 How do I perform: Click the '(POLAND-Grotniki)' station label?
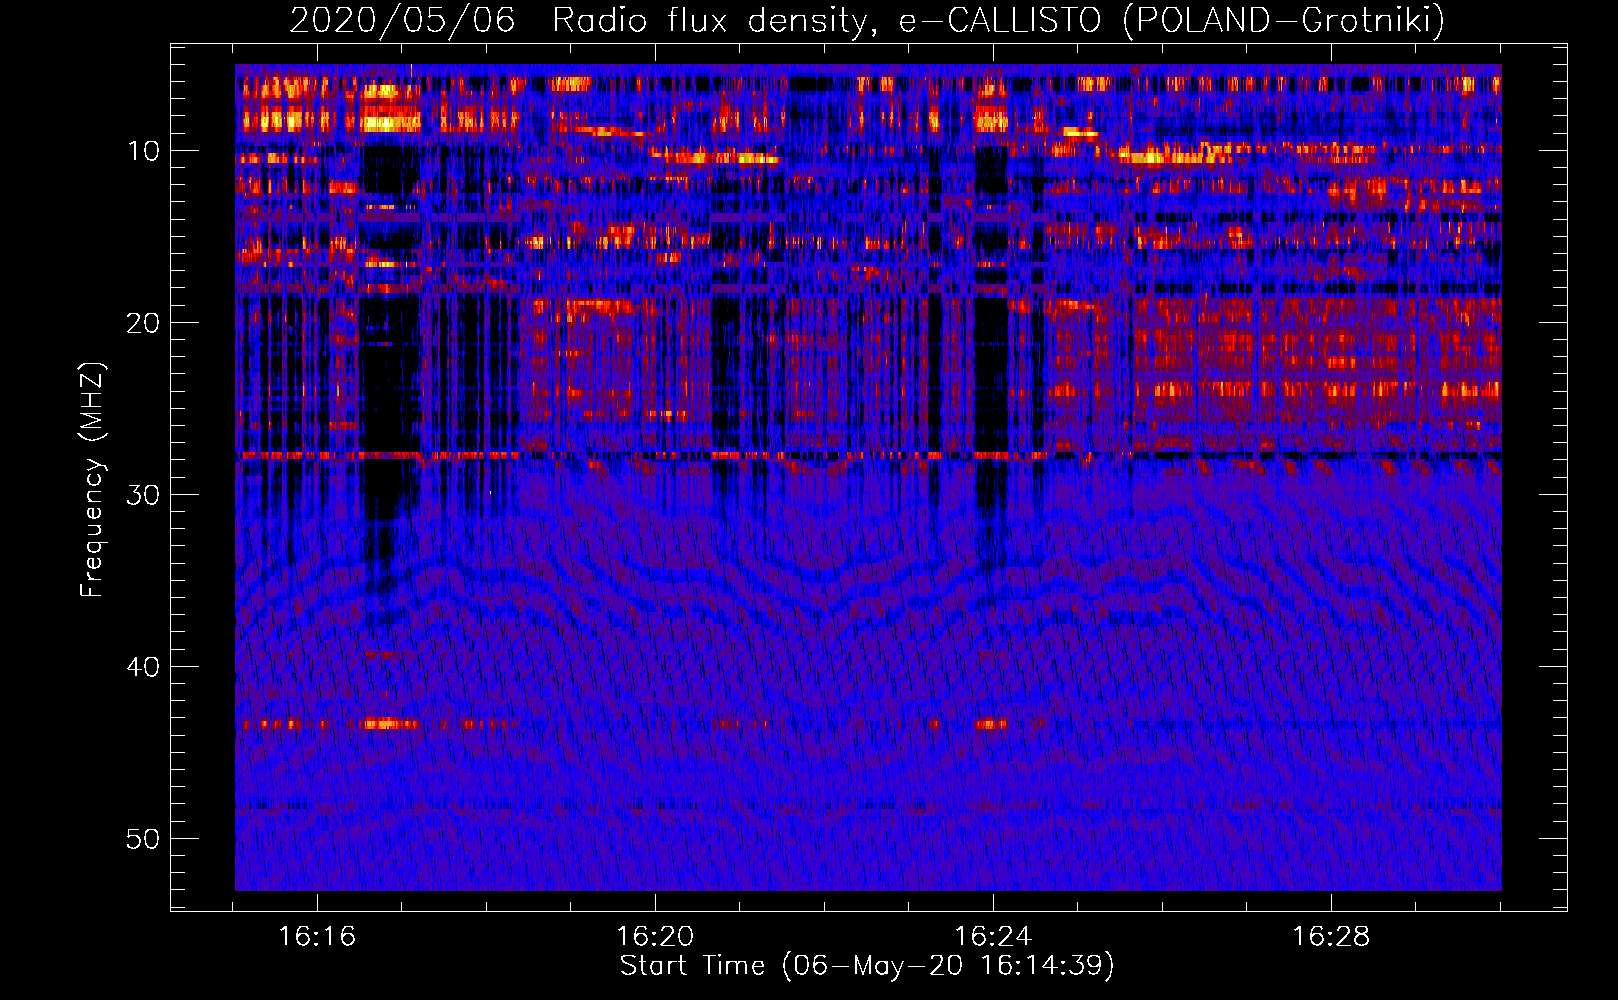point(1284,21)
